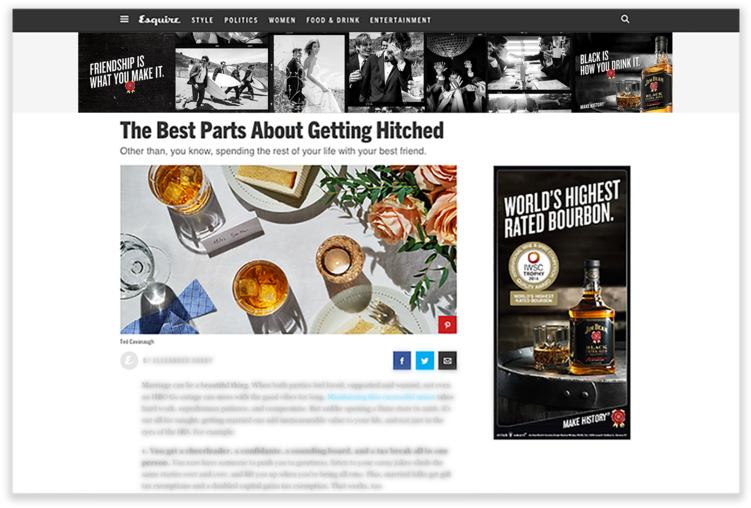The image size is (751, 508).
Task: Click the Esquire logo
Action: tap(159, 20)
